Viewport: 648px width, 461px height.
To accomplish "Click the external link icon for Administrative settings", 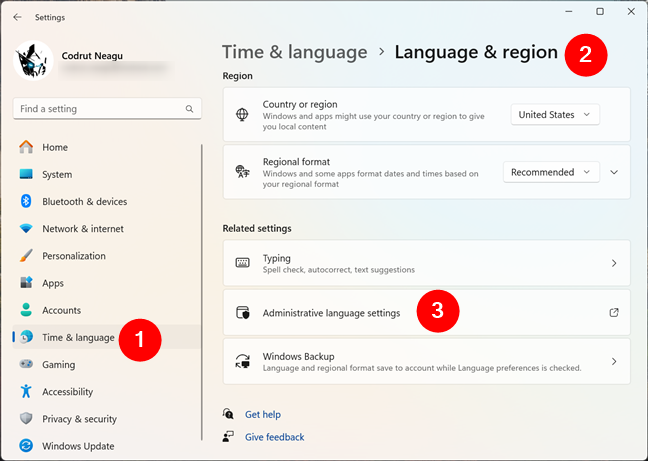I will (x=614, y=312).
